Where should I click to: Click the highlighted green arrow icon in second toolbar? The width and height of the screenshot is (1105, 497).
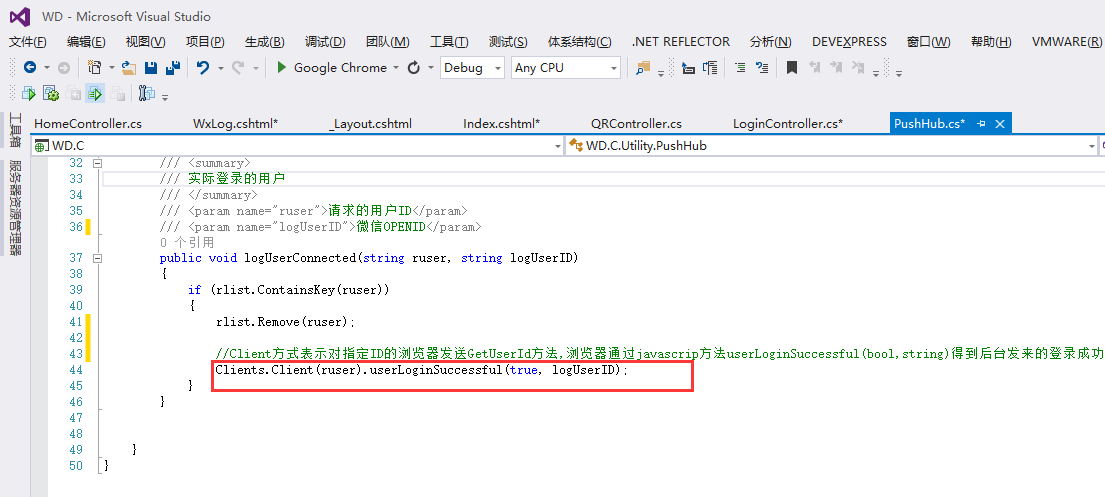pyautogui.click(x=95, y=93)
